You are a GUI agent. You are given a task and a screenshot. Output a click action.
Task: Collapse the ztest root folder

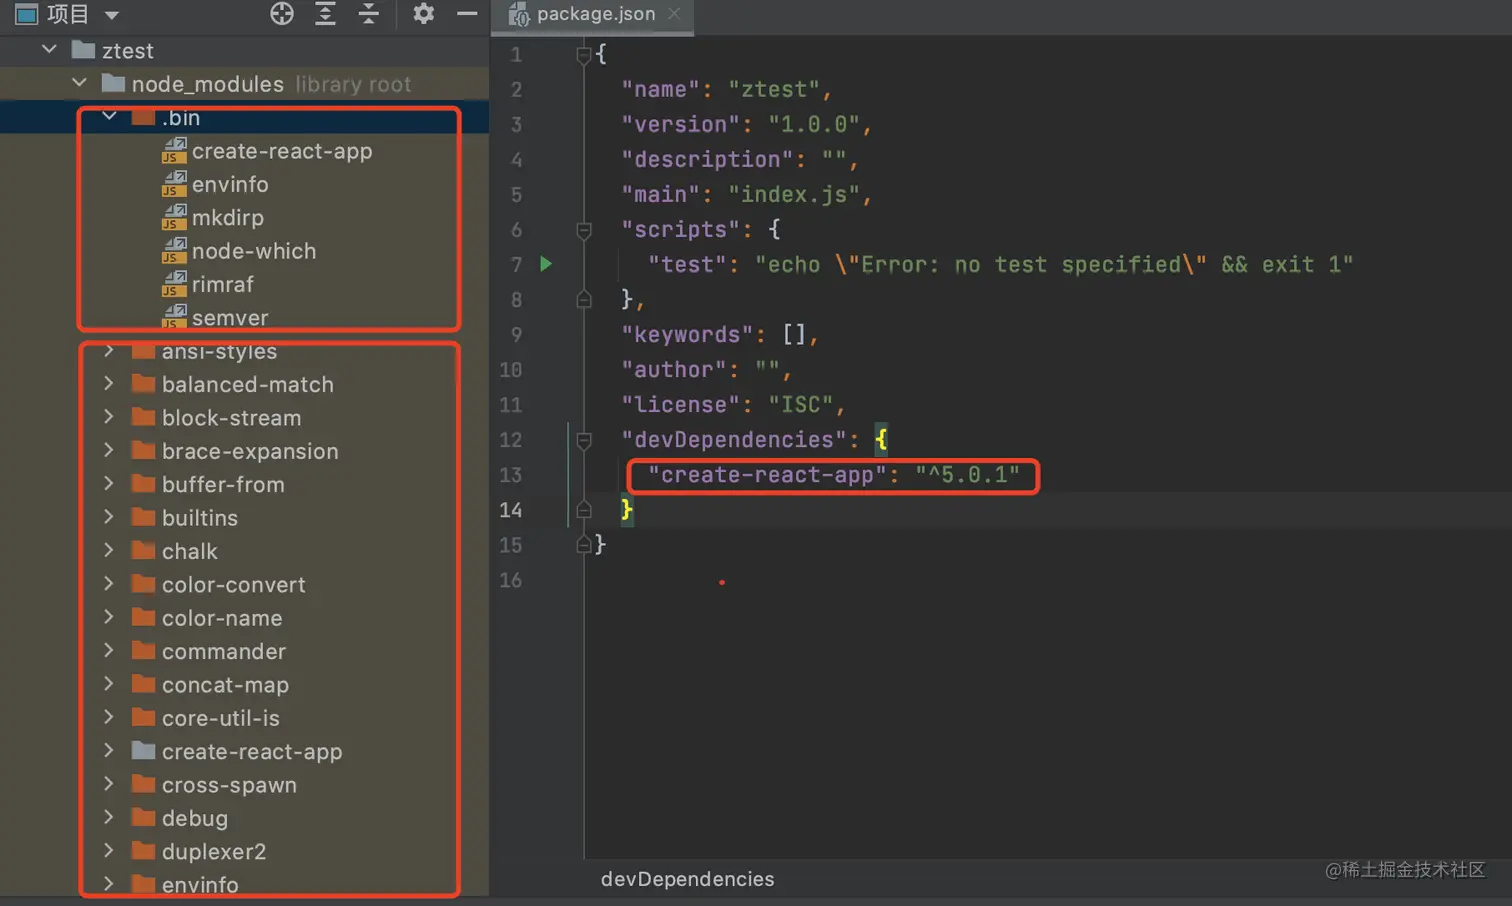(x=49, y=49)
